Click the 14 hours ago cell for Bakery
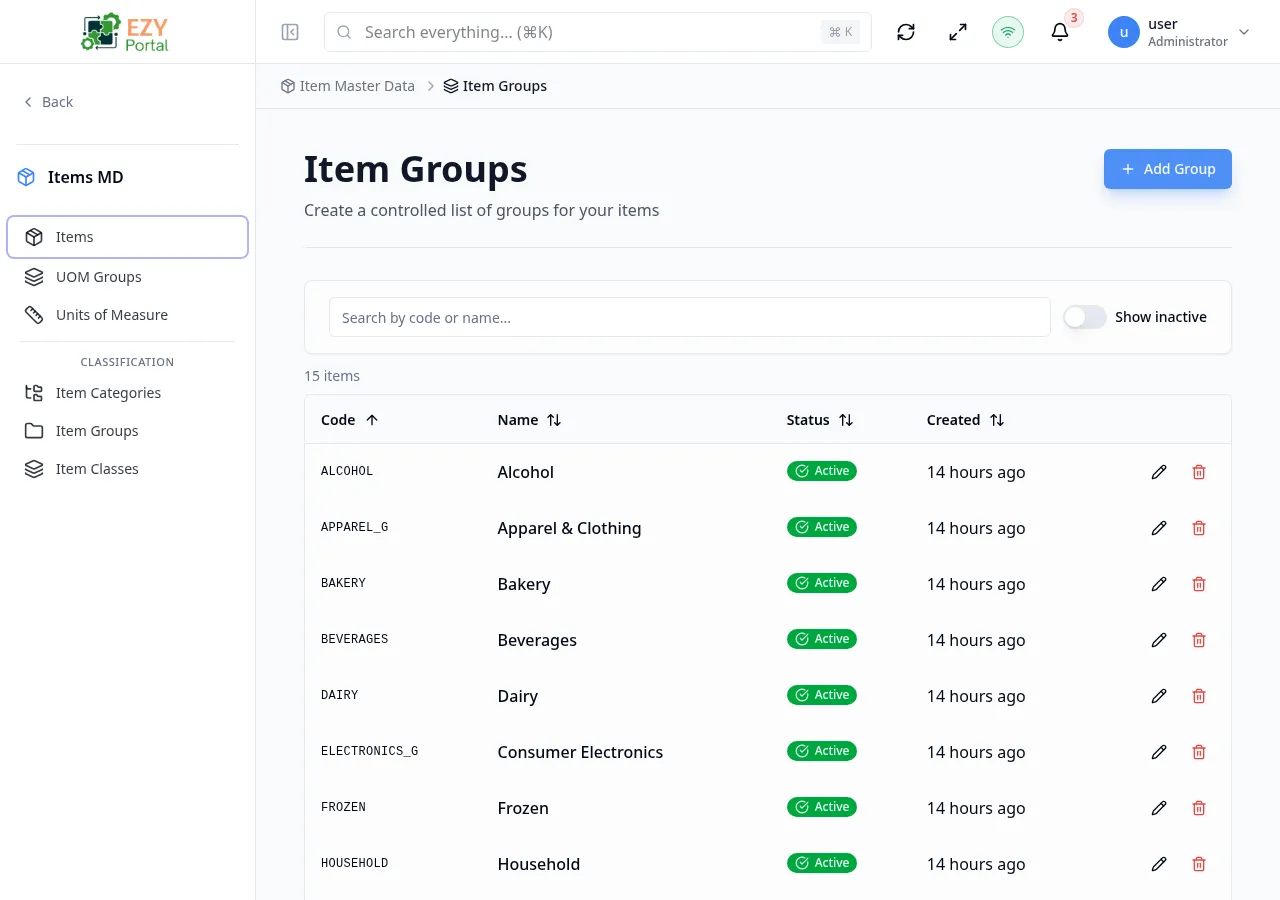1280x900 pixels. pos(976,584)
